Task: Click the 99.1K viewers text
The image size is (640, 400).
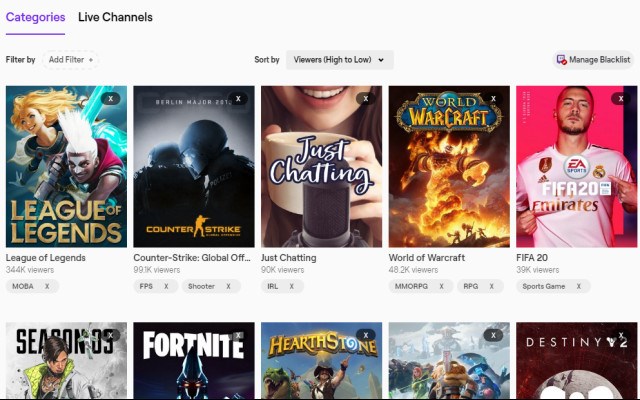Action: click(157, 270)
